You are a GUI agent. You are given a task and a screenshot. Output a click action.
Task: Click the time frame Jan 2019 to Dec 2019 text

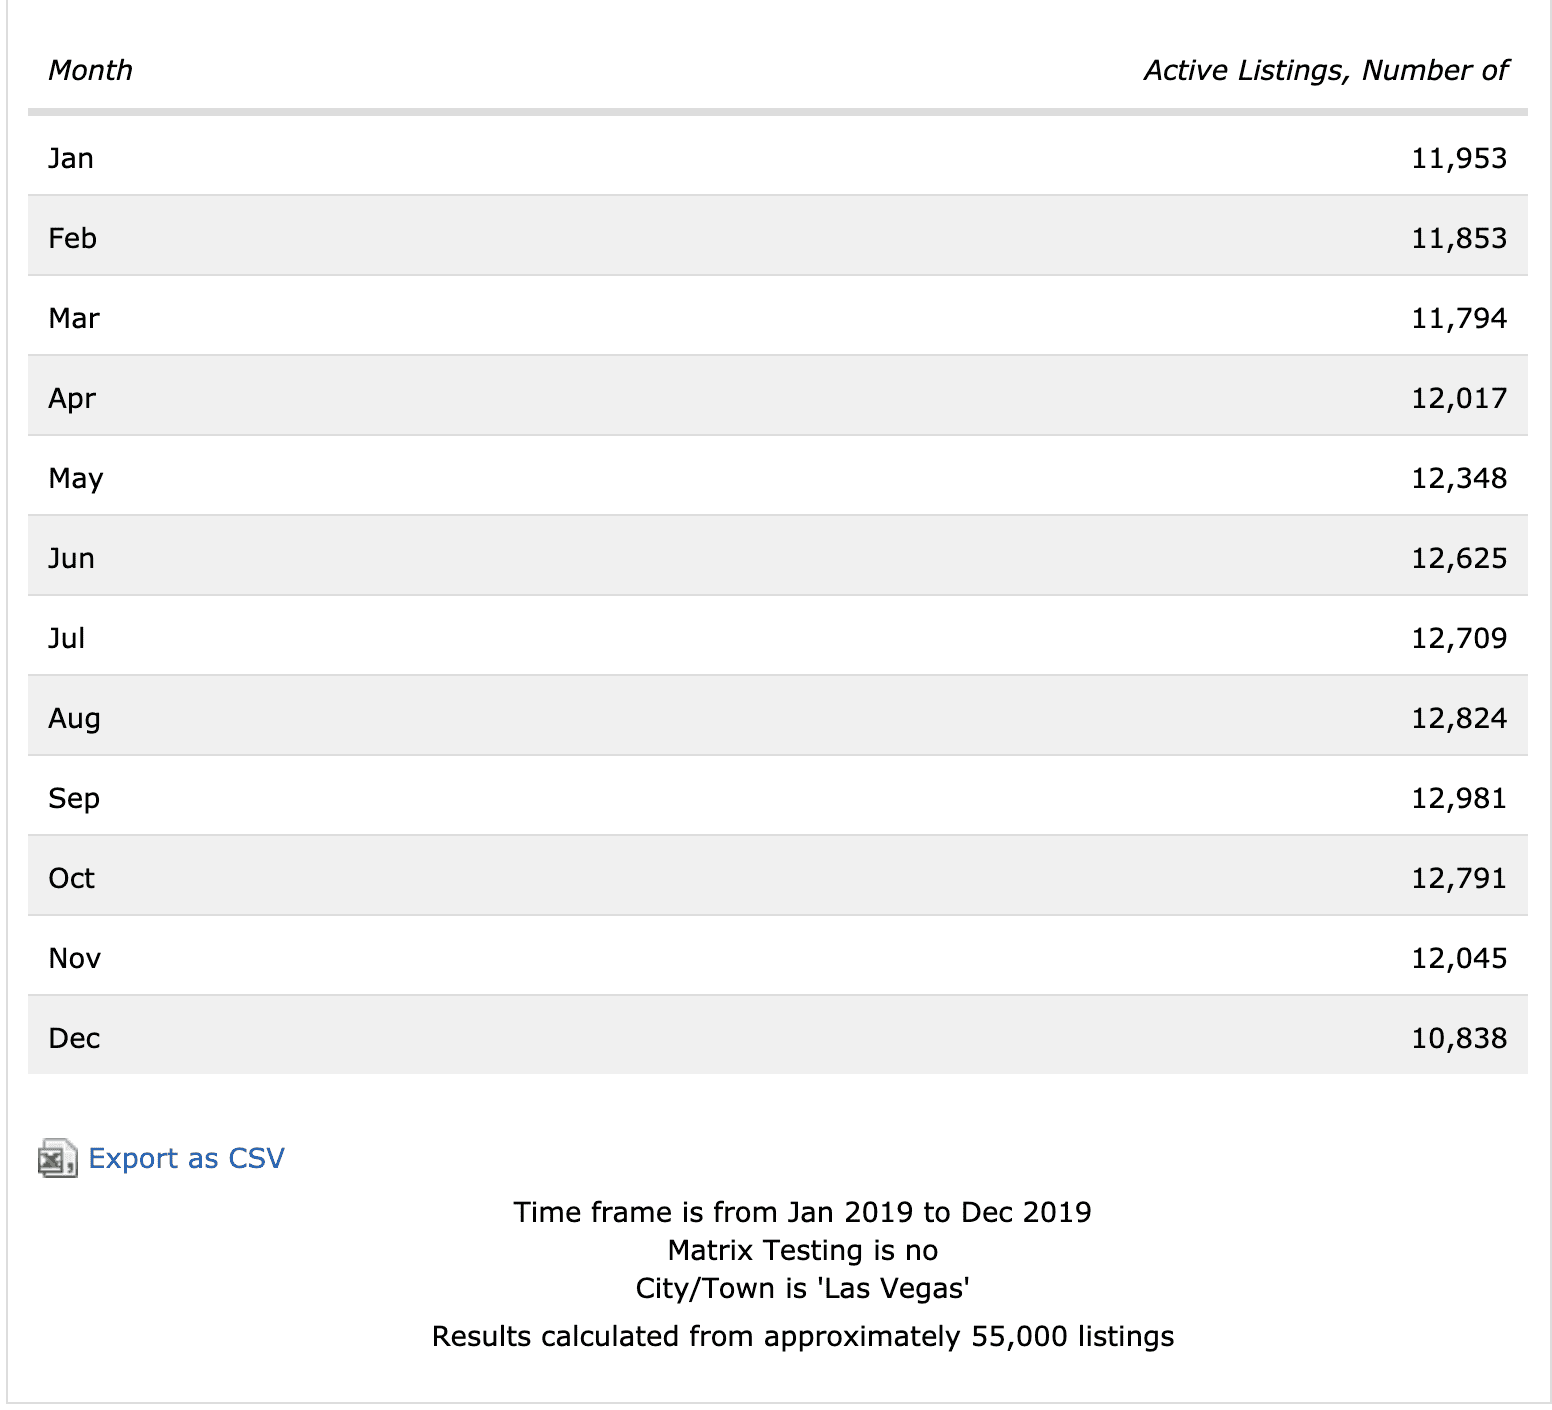click(802, 1212)
